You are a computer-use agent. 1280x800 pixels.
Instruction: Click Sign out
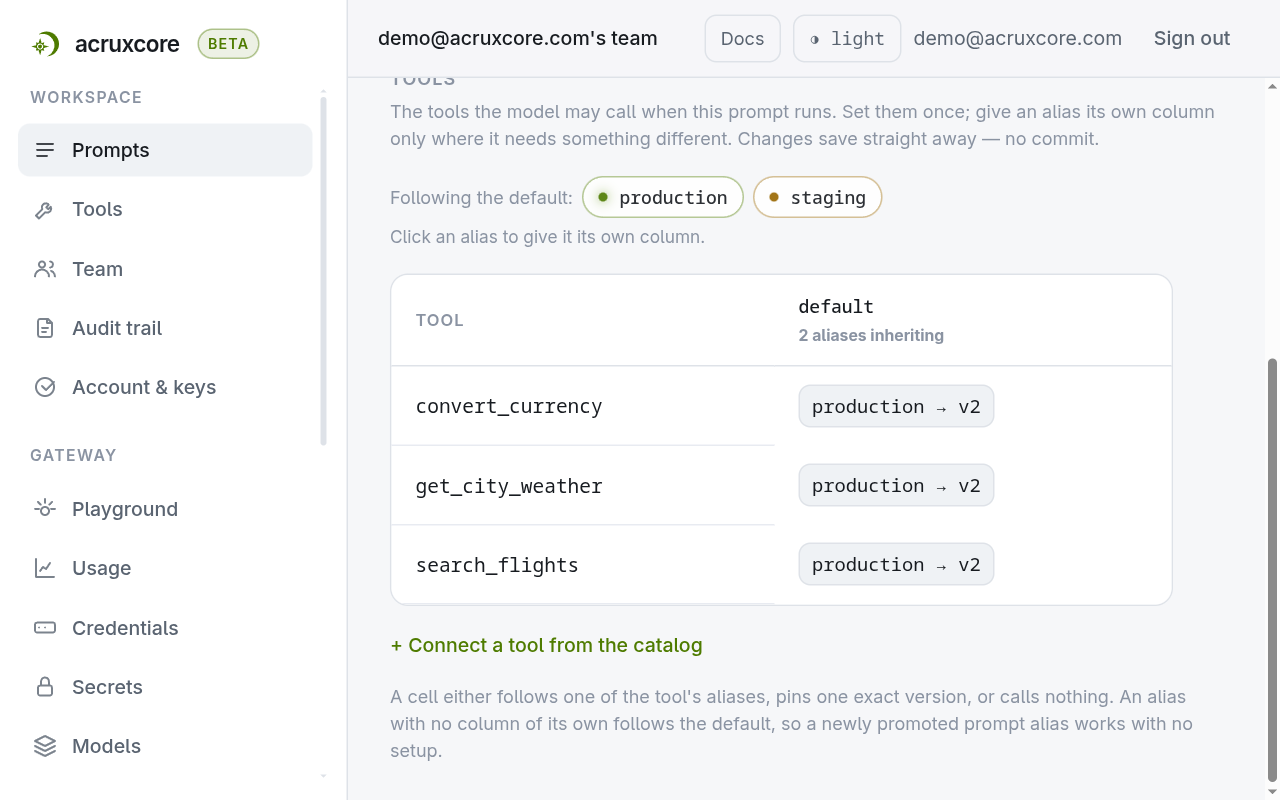pos(1192,39)
